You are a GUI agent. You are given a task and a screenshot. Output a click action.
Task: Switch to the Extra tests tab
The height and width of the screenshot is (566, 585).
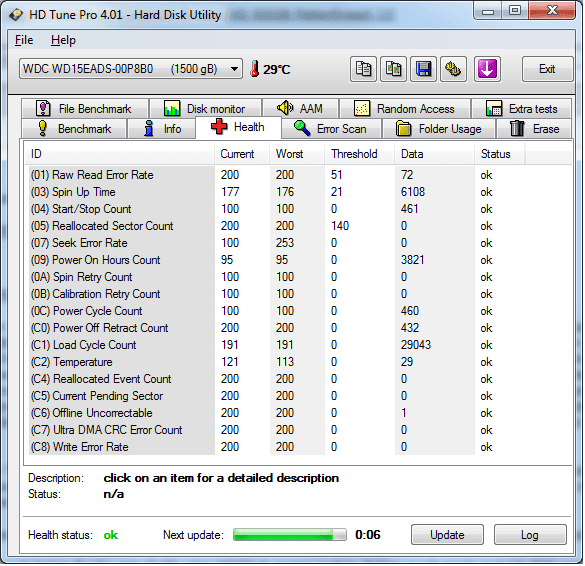522,109
